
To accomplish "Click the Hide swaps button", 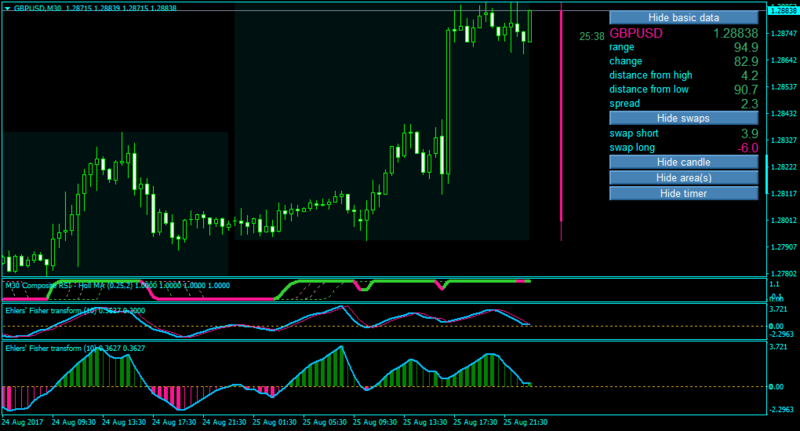I will [x=683, y=118].
